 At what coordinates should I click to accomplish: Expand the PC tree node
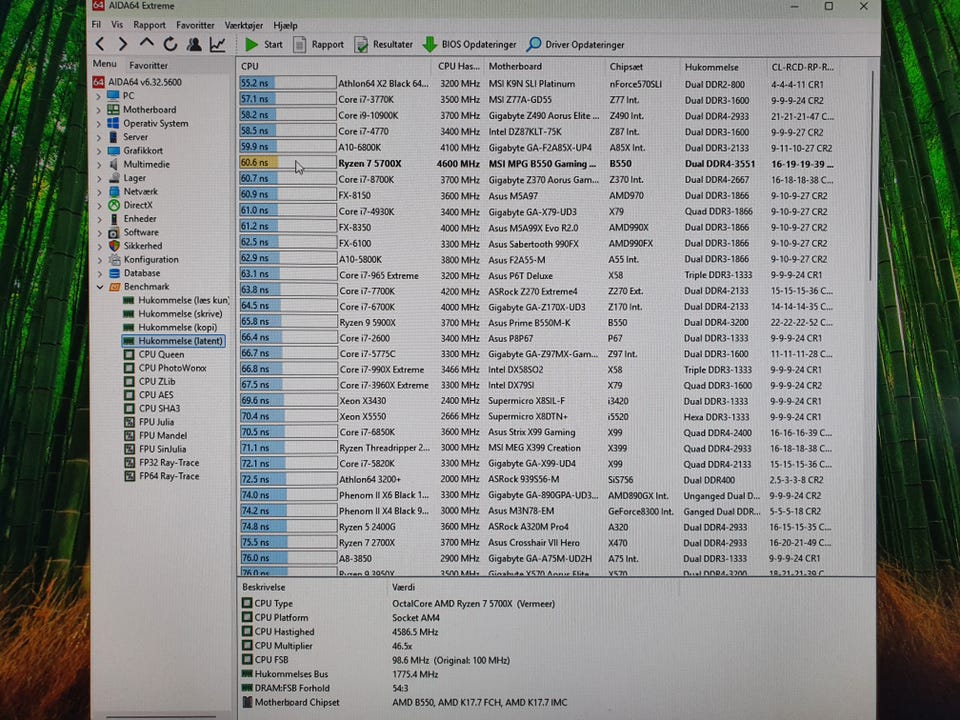[99, 96]
